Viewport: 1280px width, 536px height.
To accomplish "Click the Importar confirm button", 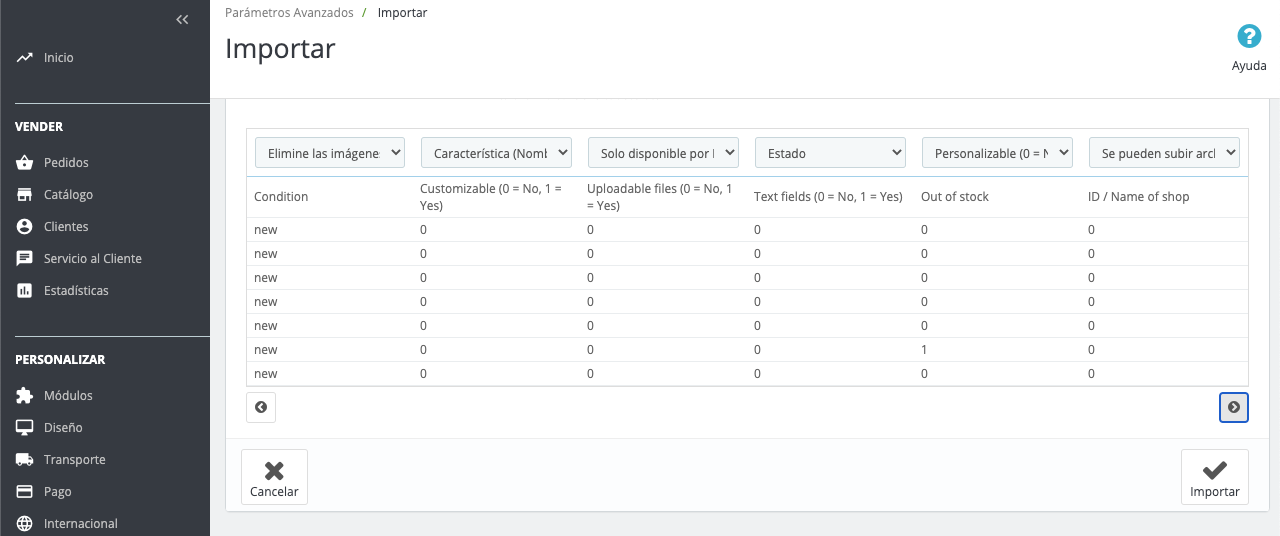I will [1214, 477].
